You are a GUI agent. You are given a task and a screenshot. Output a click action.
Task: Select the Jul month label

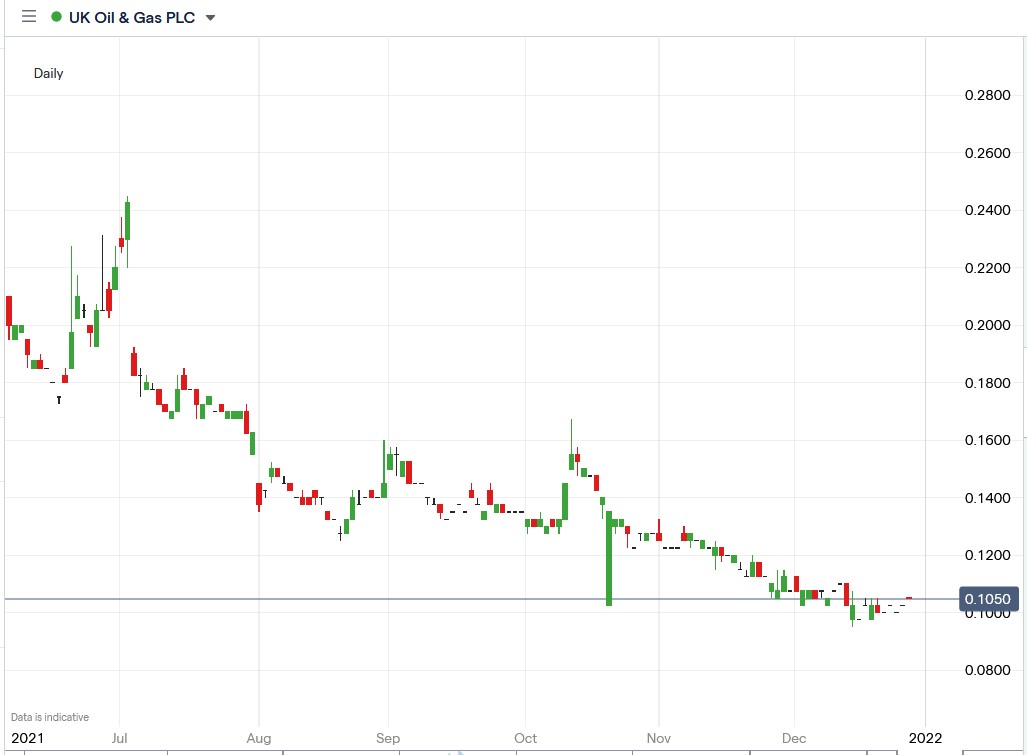[x=120, y=738]
